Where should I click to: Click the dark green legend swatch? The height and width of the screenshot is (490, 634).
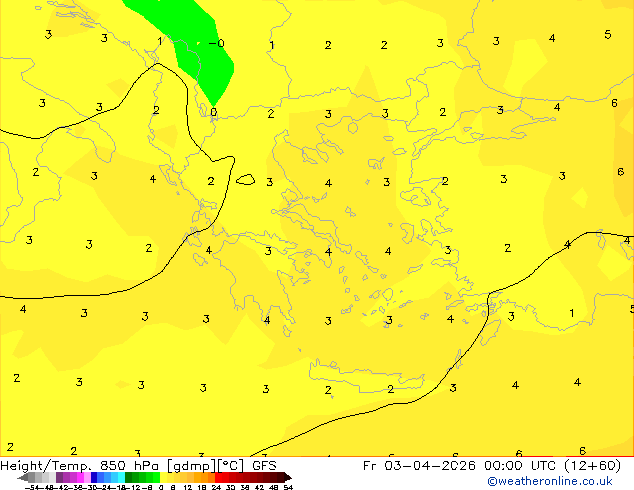(129, 477)
